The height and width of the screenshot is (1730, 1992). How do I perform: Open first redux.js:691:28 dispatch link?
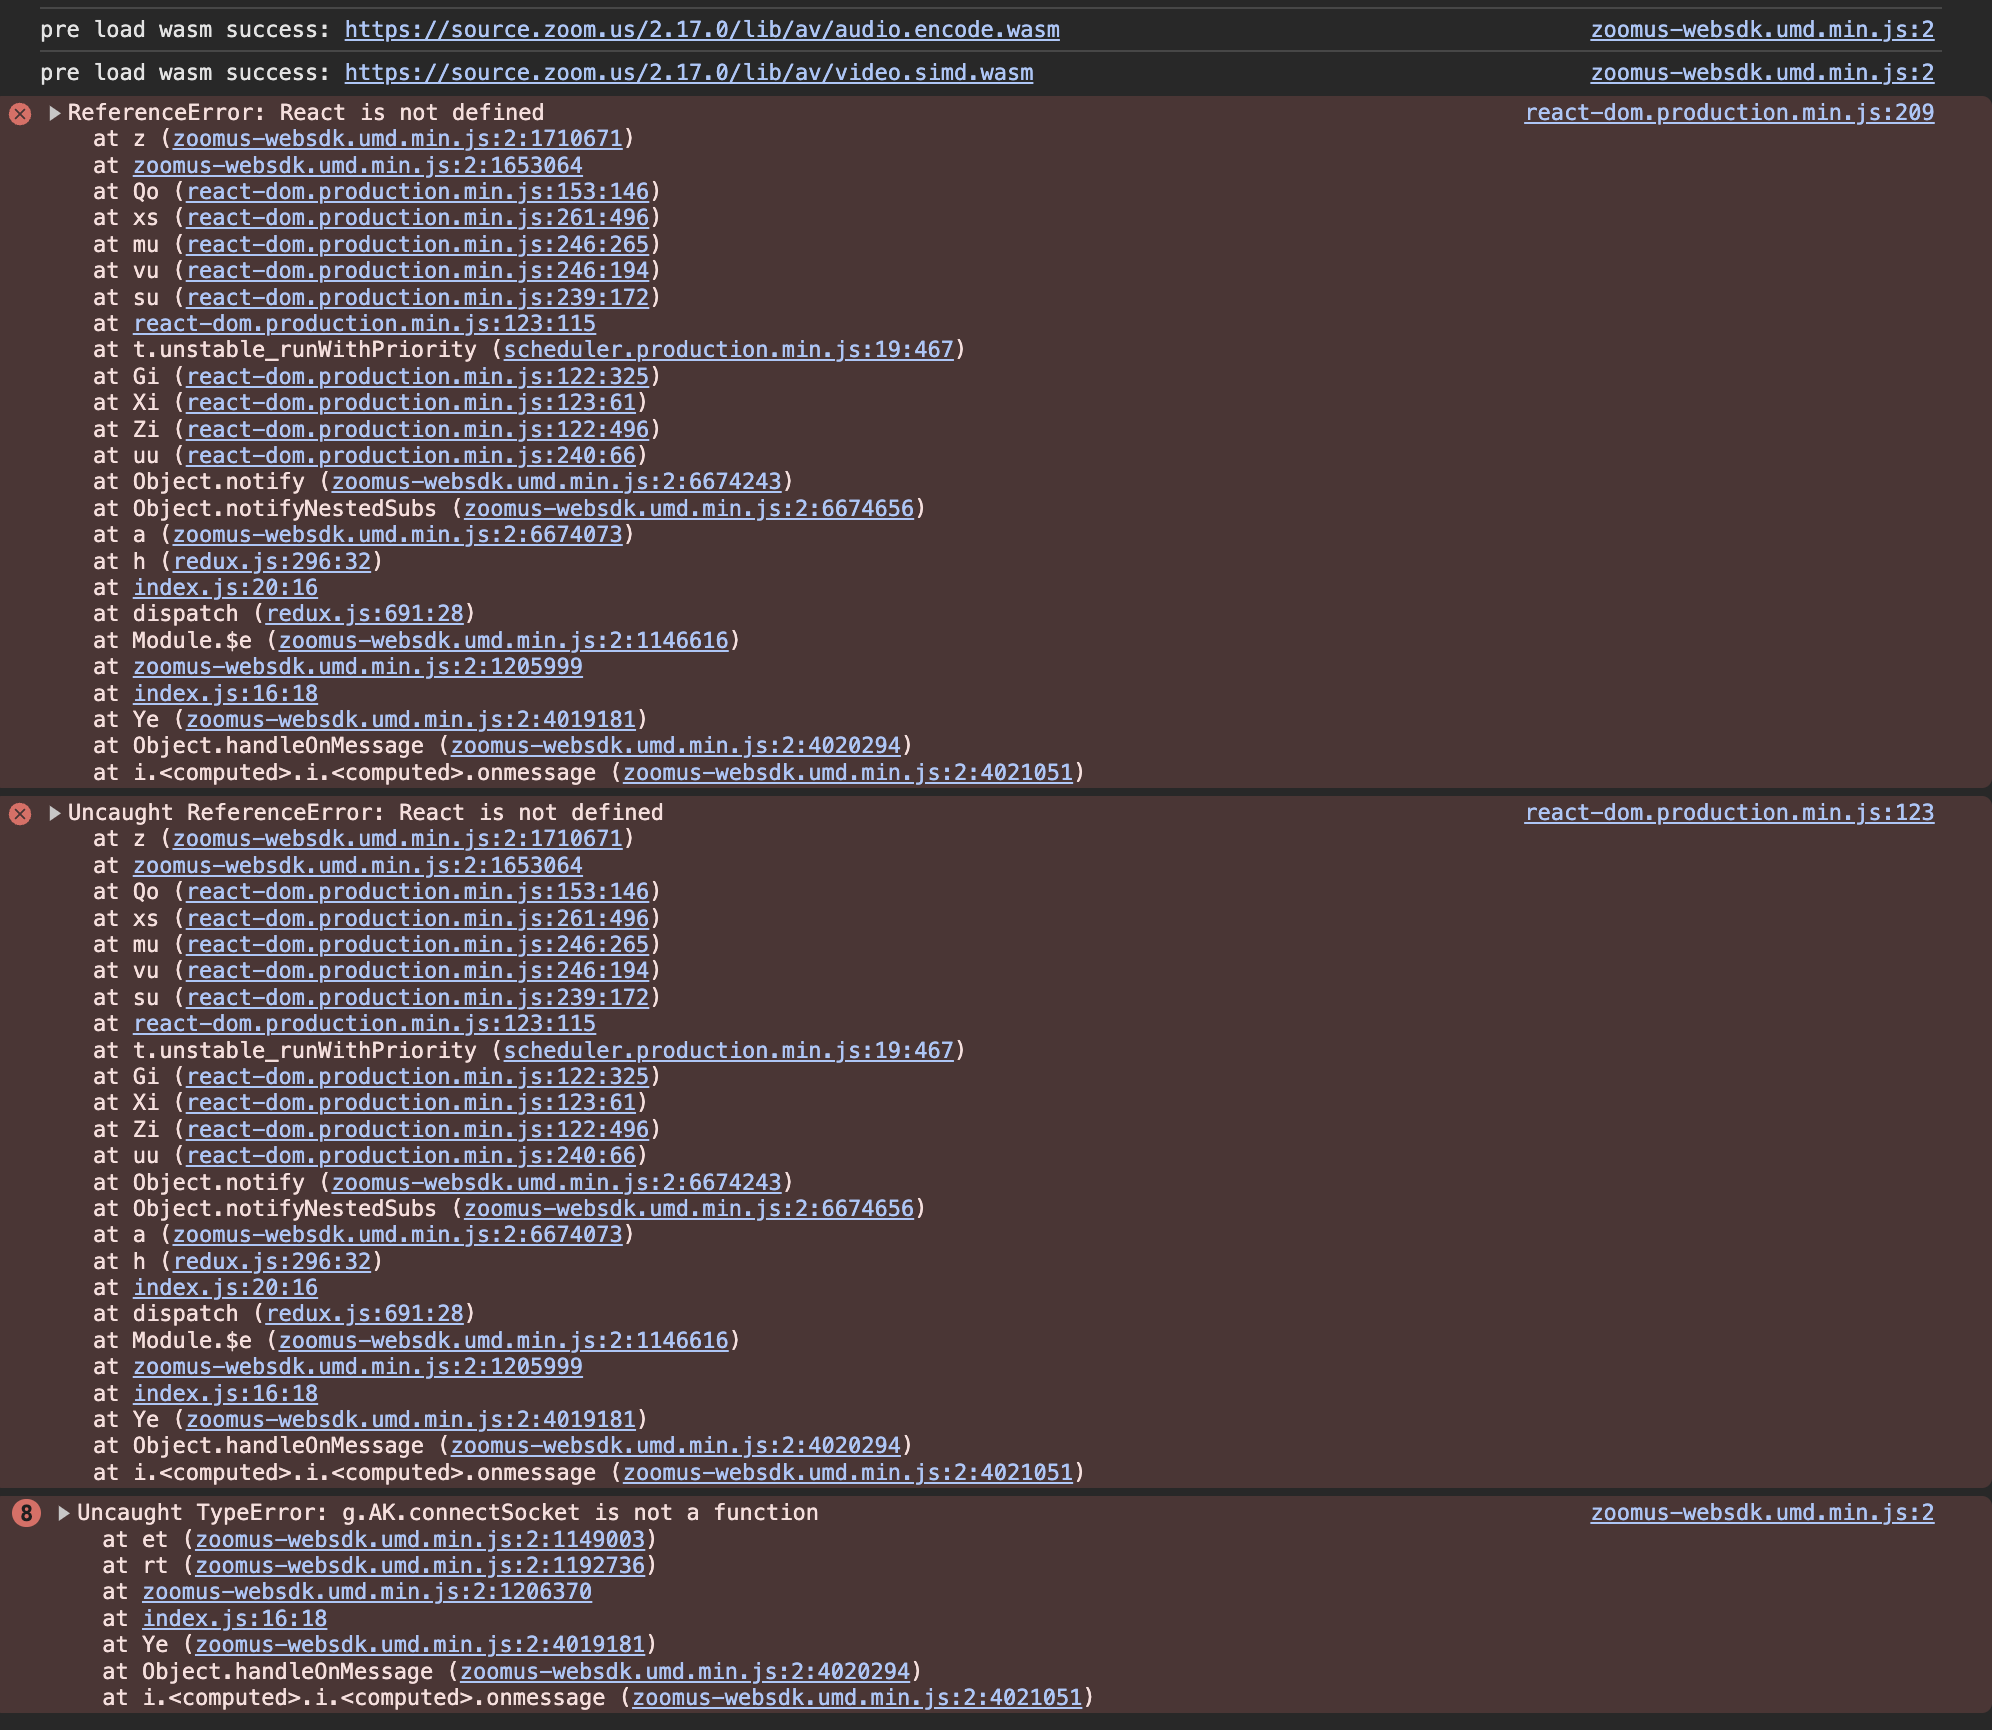(x=365, y=614)
